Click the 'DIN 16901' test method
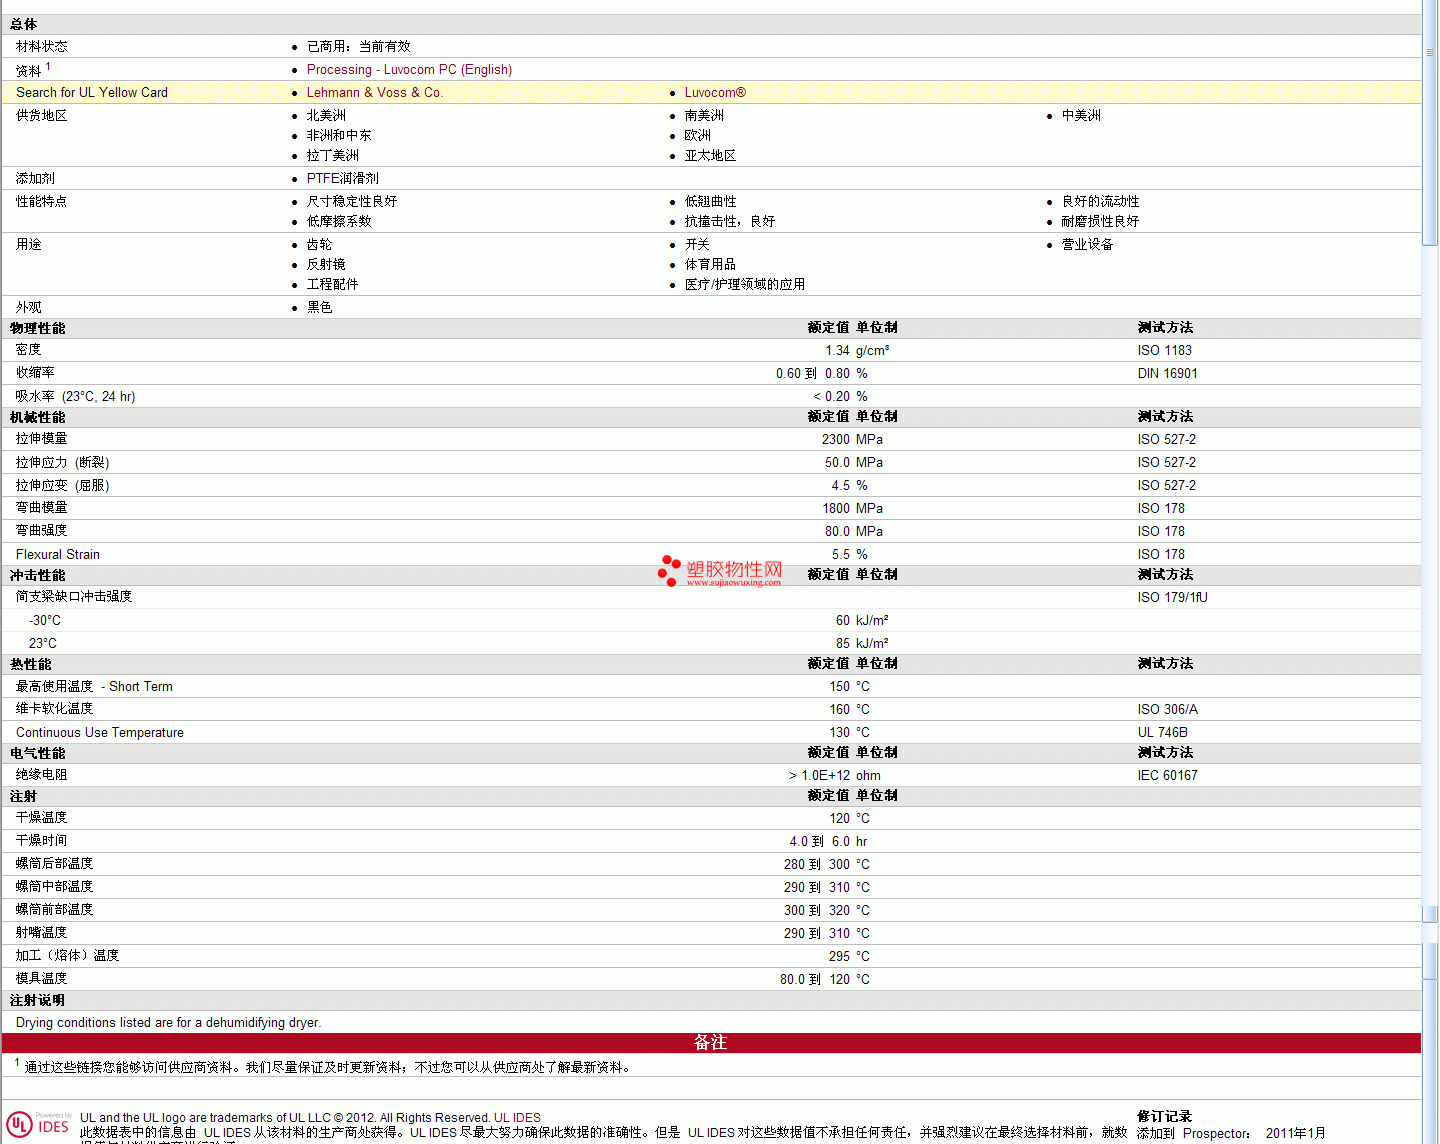 [x=1167, y=373]
